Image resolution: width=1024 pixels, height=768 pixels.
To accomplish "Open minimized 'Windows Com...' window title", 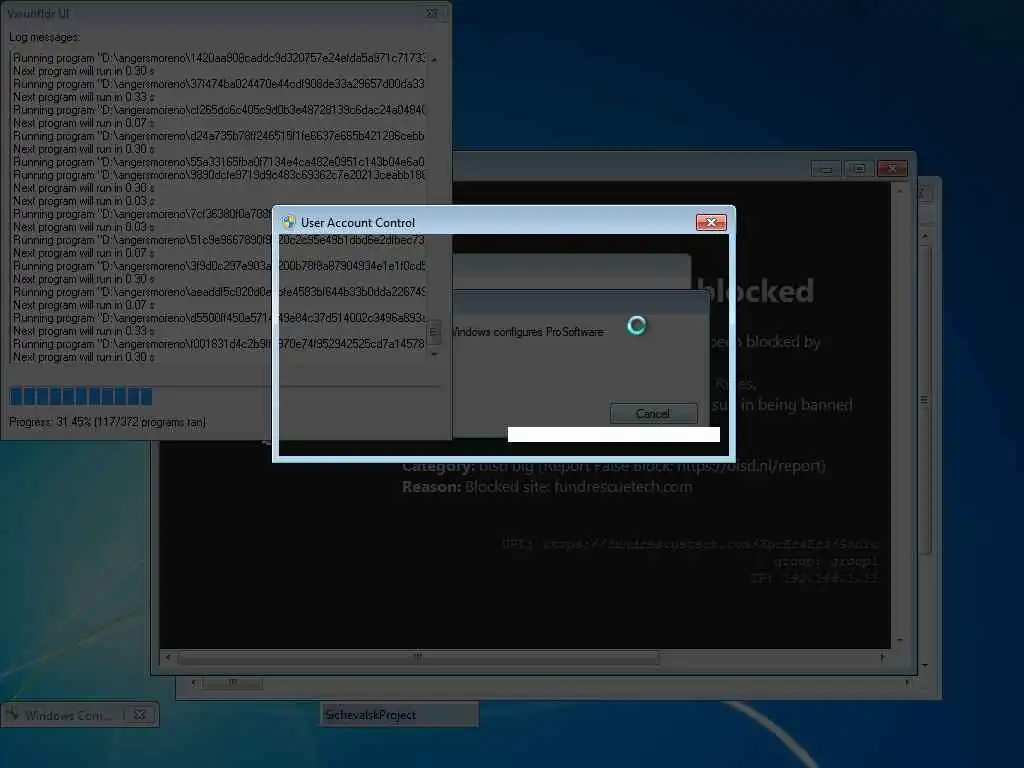I will (69, 716).
